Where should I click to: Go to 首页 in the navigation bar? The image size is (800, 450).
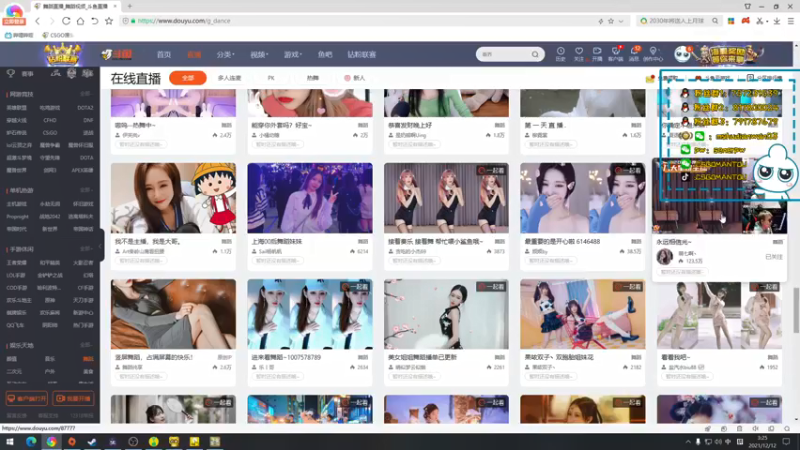(x=164, y=55)
